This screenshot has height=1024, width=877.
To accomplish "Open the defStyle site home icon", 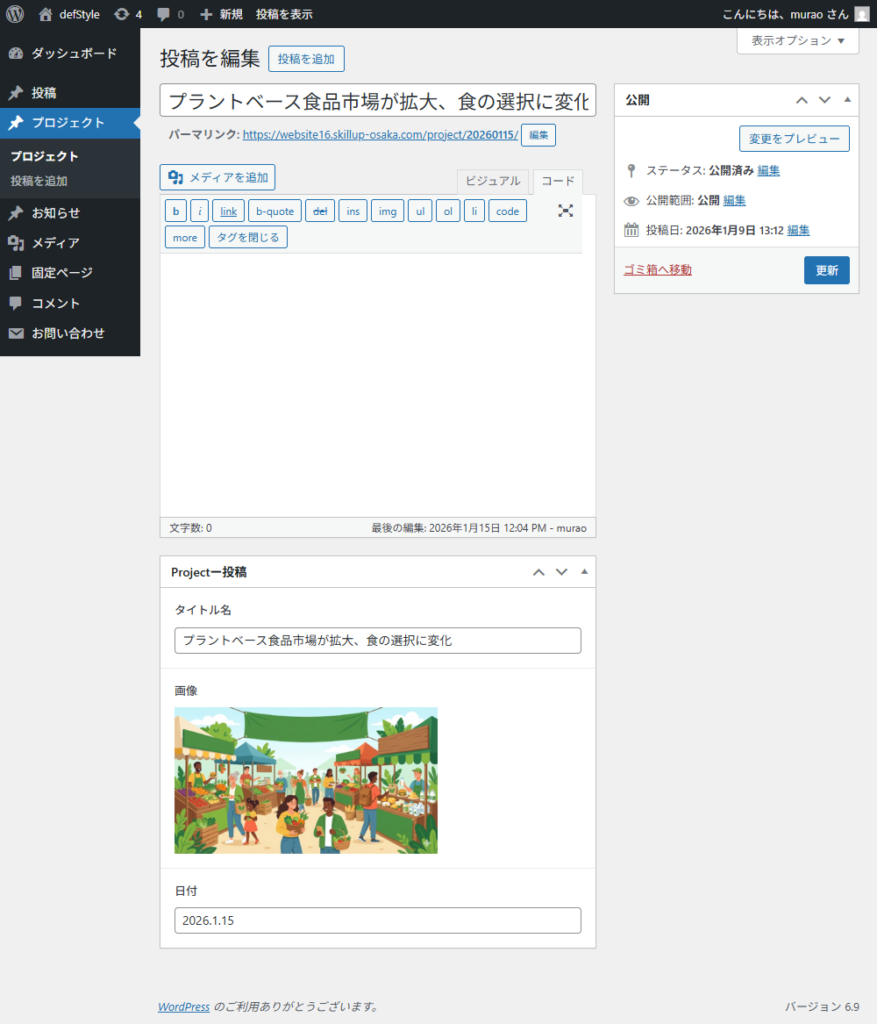I will point(45,14).
